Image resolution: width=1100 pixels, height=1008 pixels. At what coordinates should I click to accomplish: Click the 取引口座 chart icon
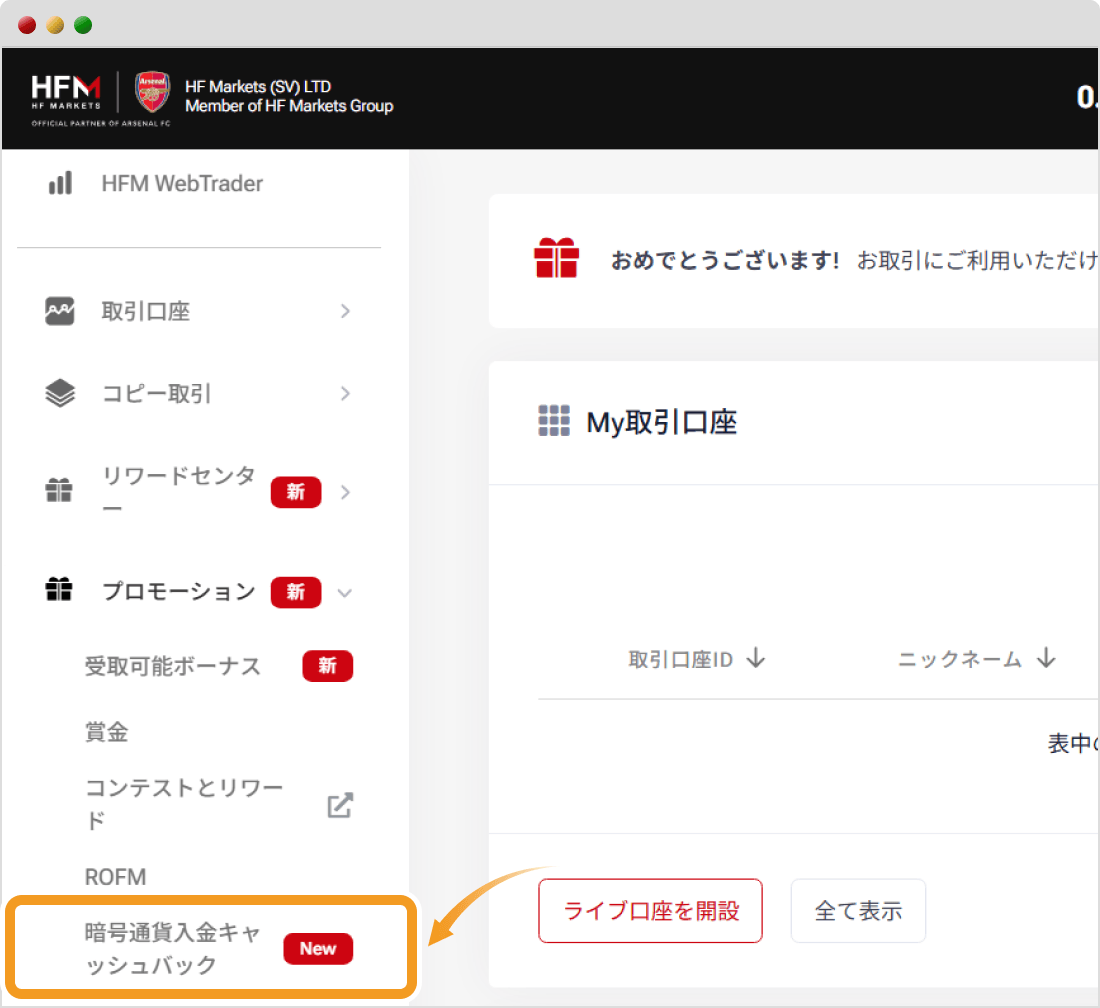60,311
